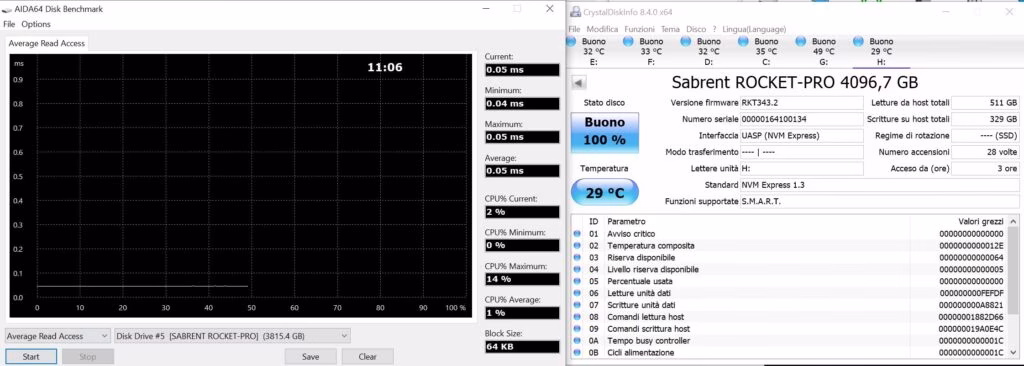
Task: Click status dot for Avviso critico row
Action: [x=577, y=234]
